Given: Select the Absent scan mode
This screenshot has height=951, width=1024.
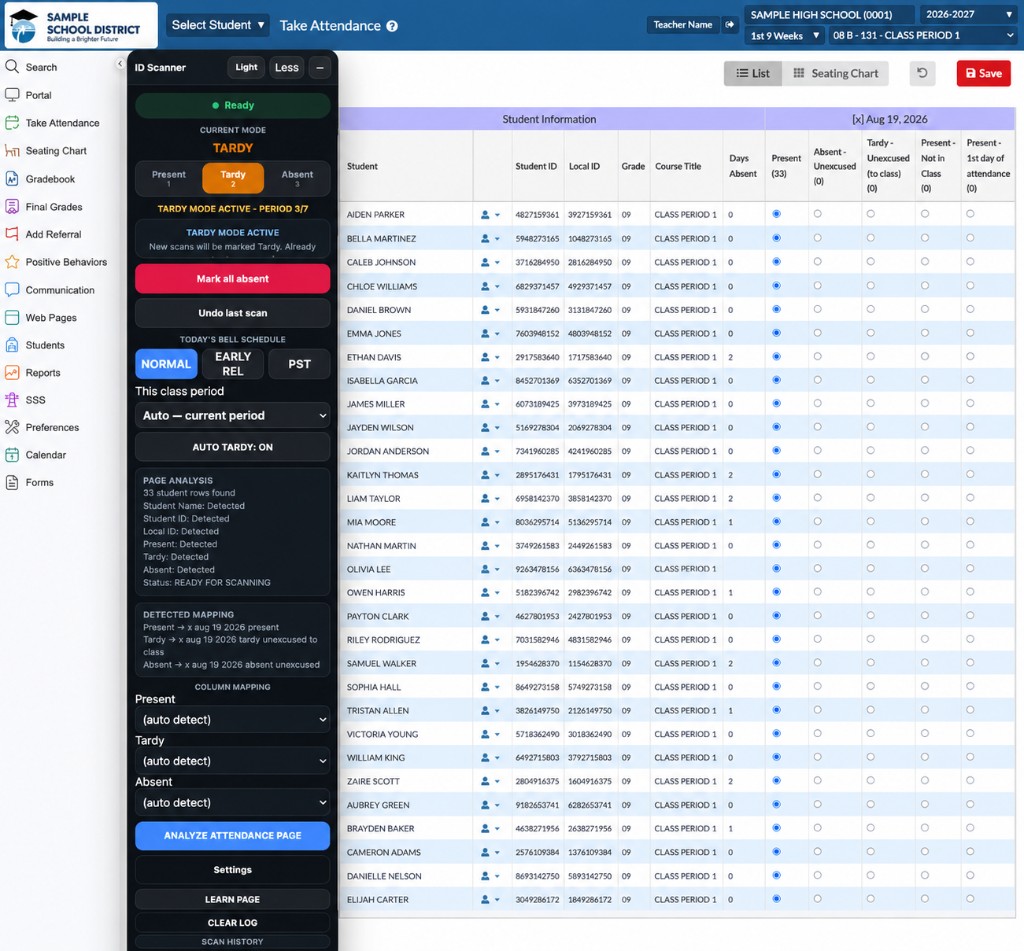Looking at the screenshot, I should point(297,178).
